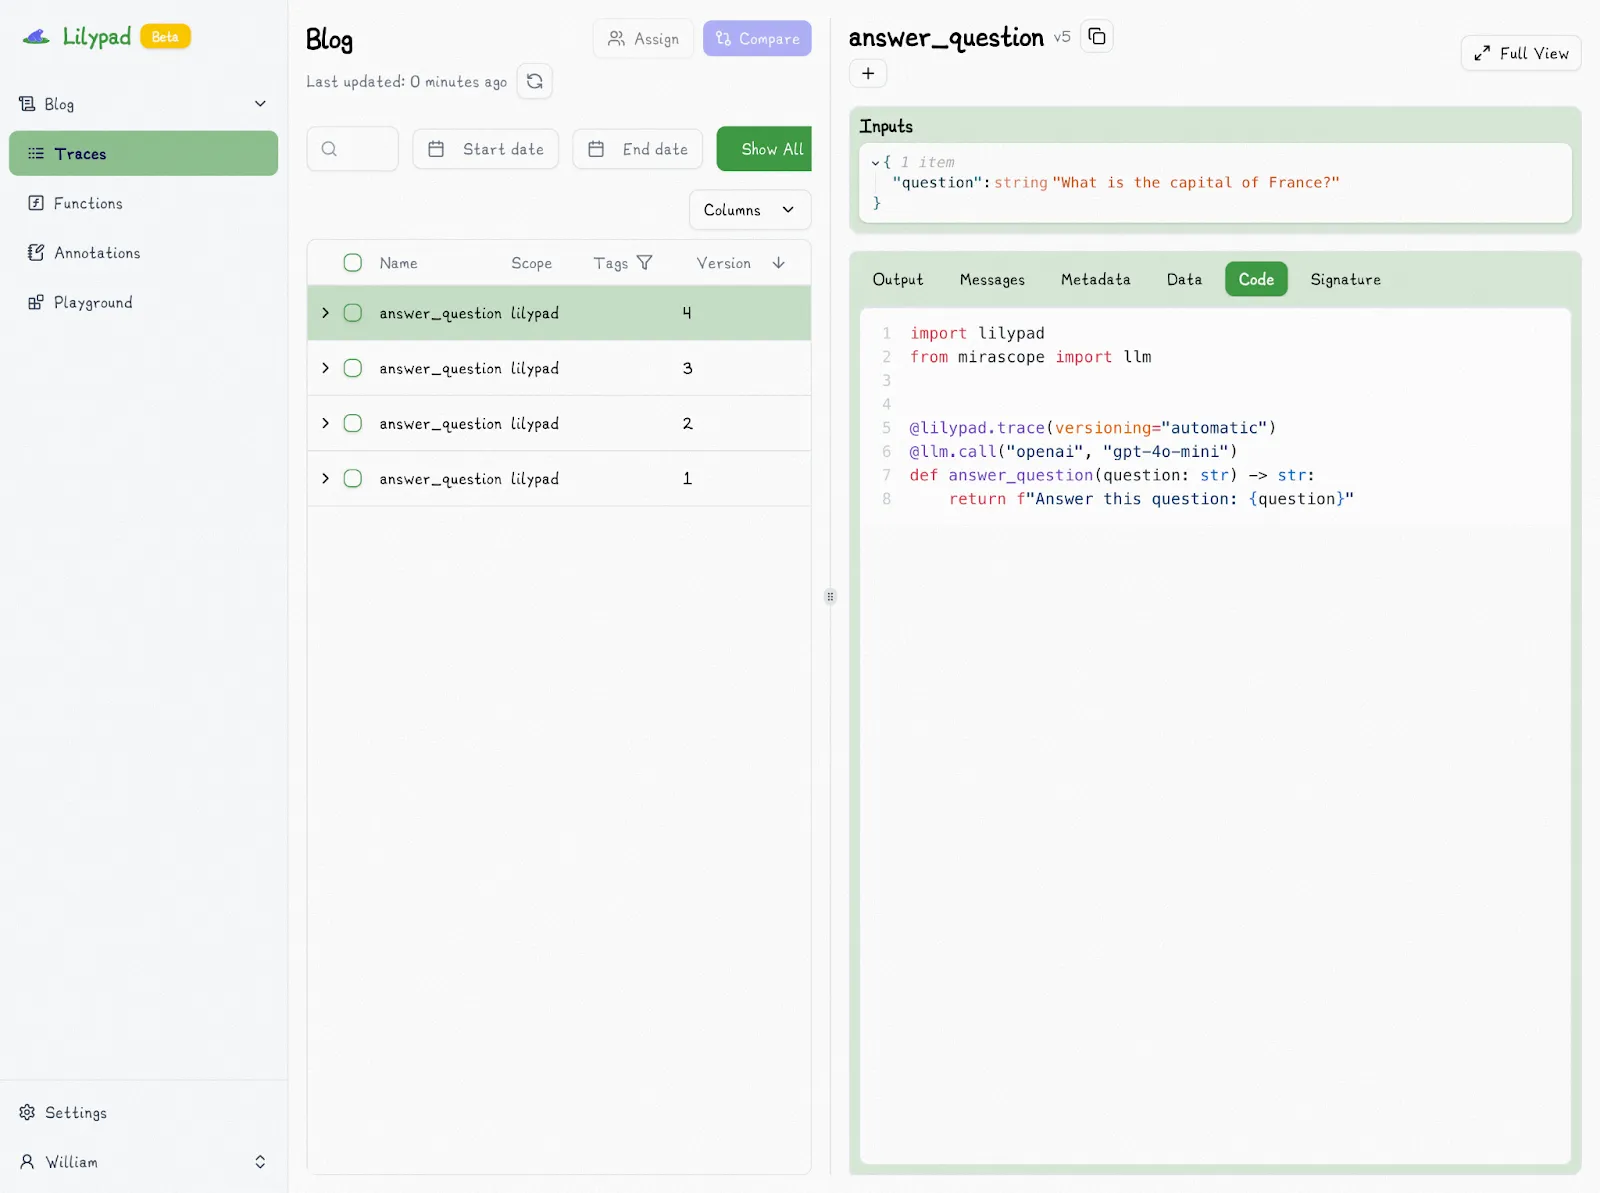Open the Columns dropdown
Screen dimensions: 1600x1193
[x=749, y=210]
